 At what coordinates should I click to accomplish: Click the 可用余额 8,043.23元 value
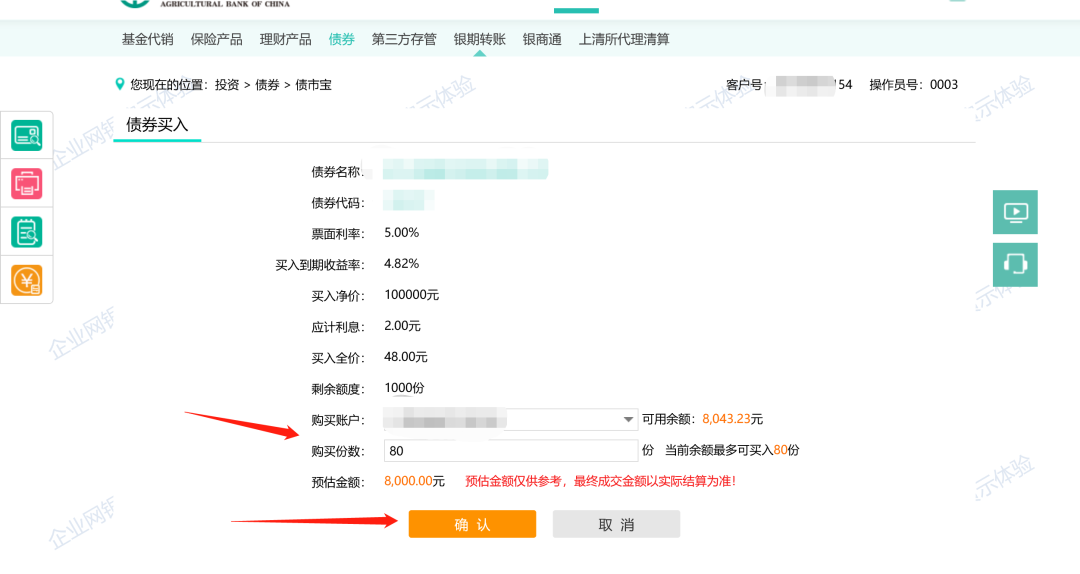(733, 419)
